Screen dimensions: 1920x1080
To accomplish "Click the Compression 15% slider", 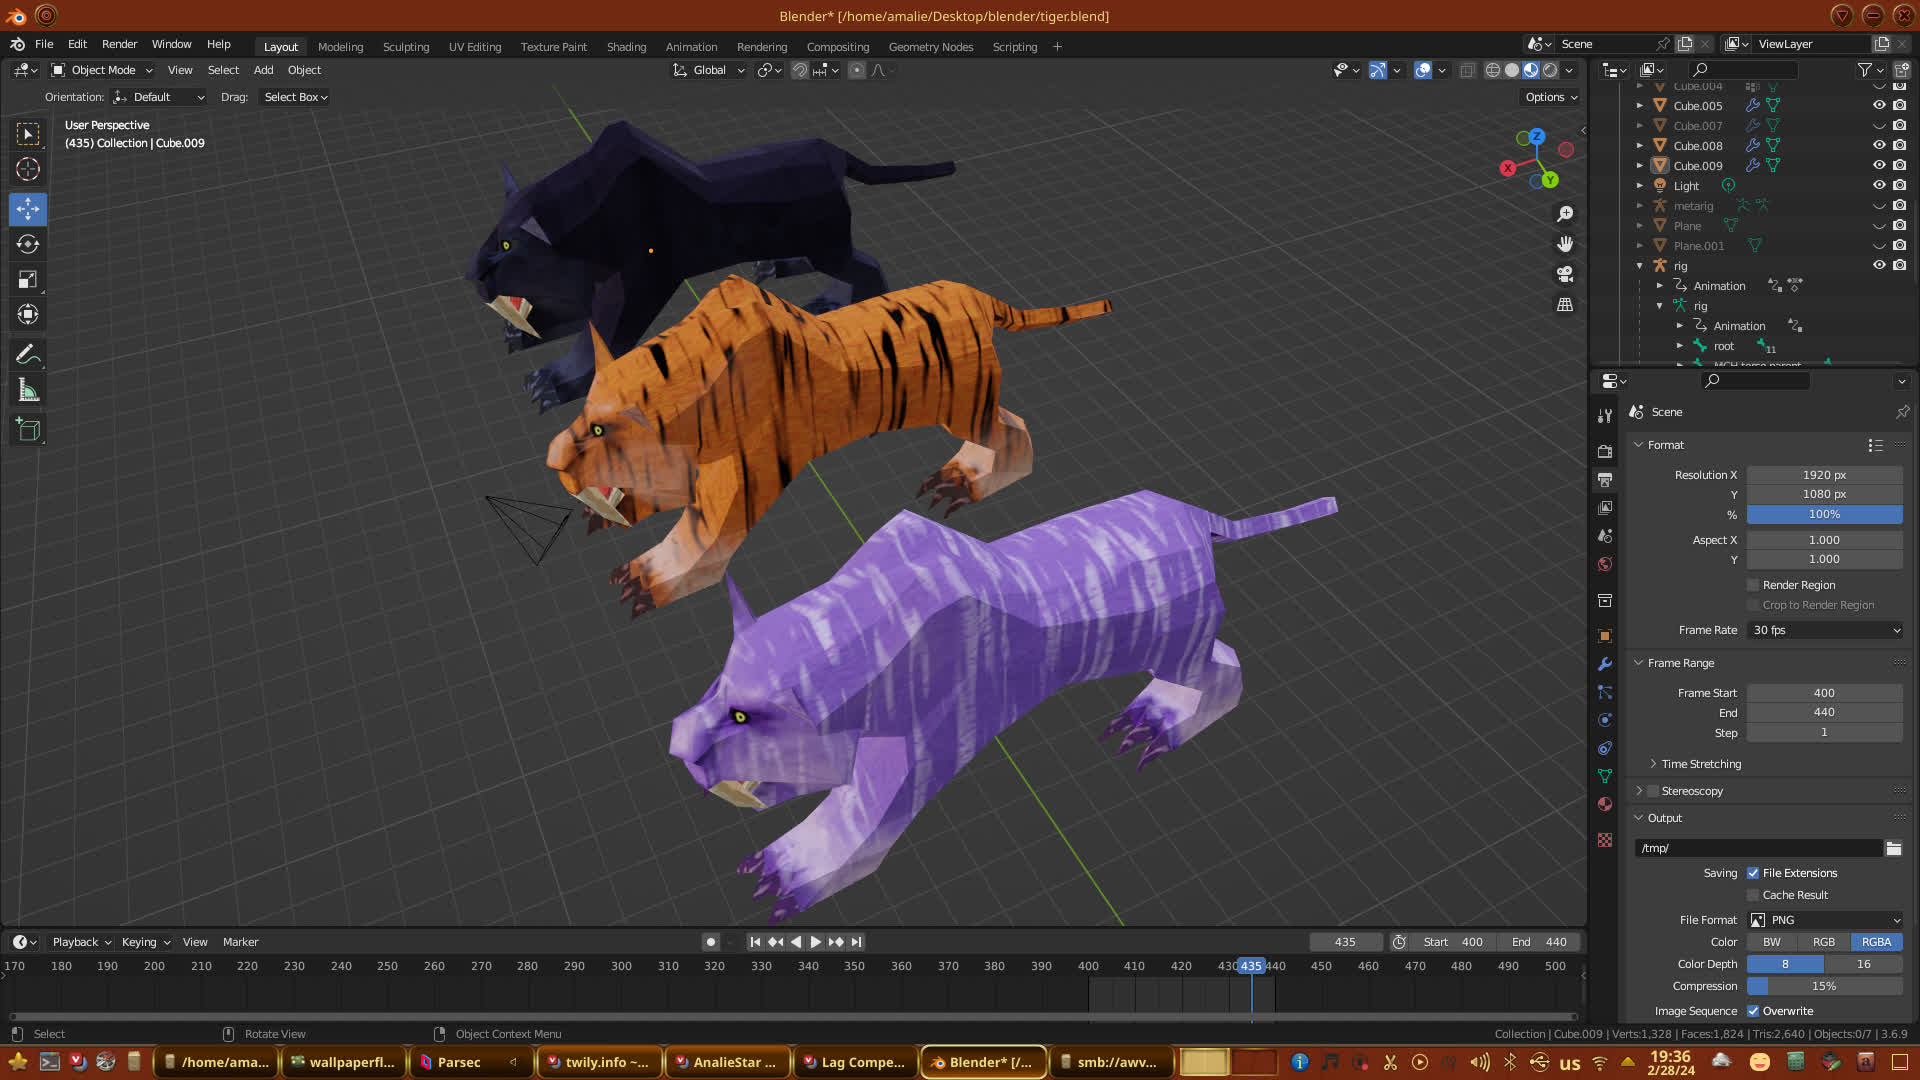I will click(1824, 986).
